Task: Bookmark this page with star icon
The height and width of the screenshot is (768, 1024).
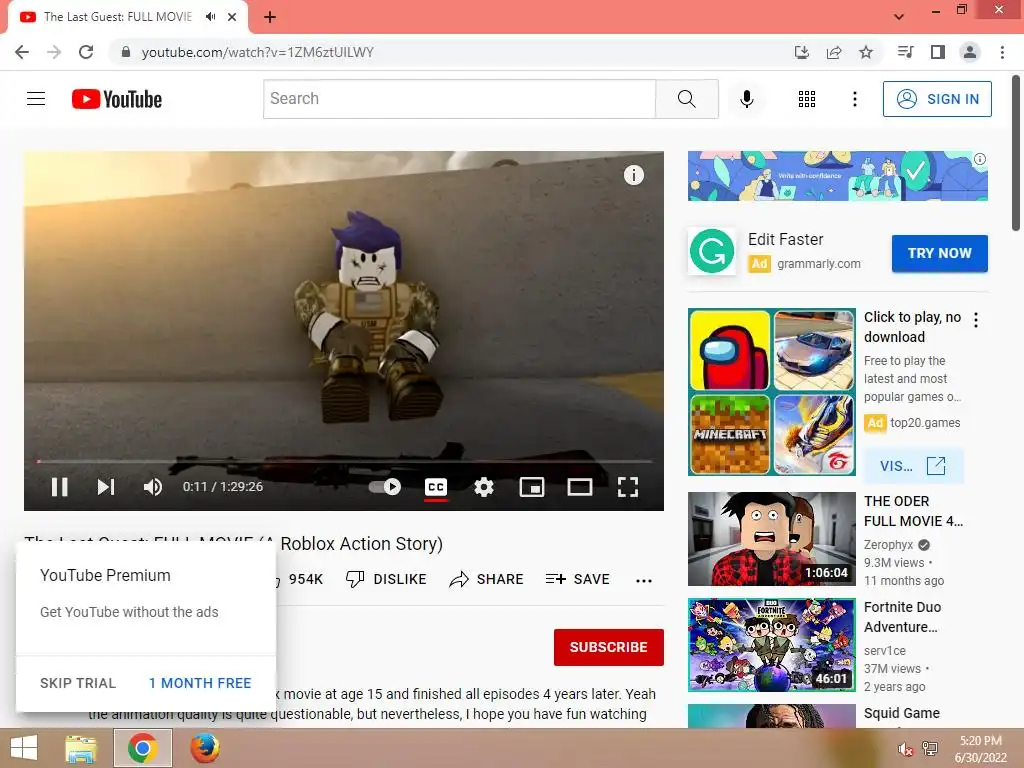Action: (866, 52)
